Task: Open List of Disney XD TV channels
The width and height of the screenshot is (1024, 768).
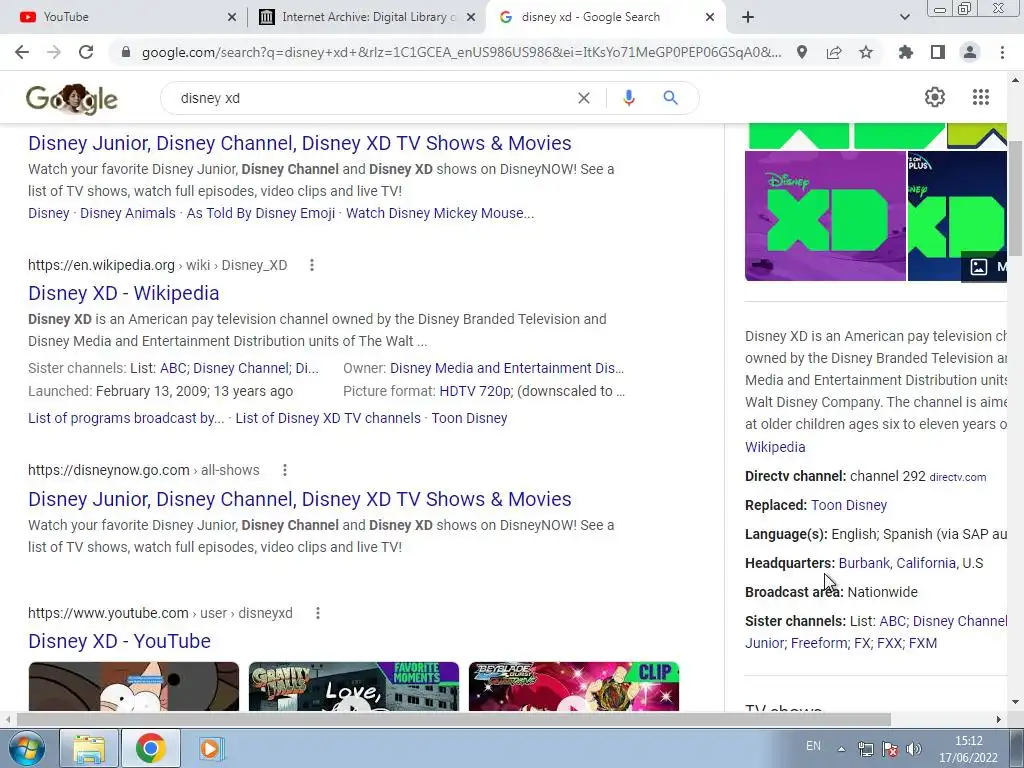Action: 328,418
